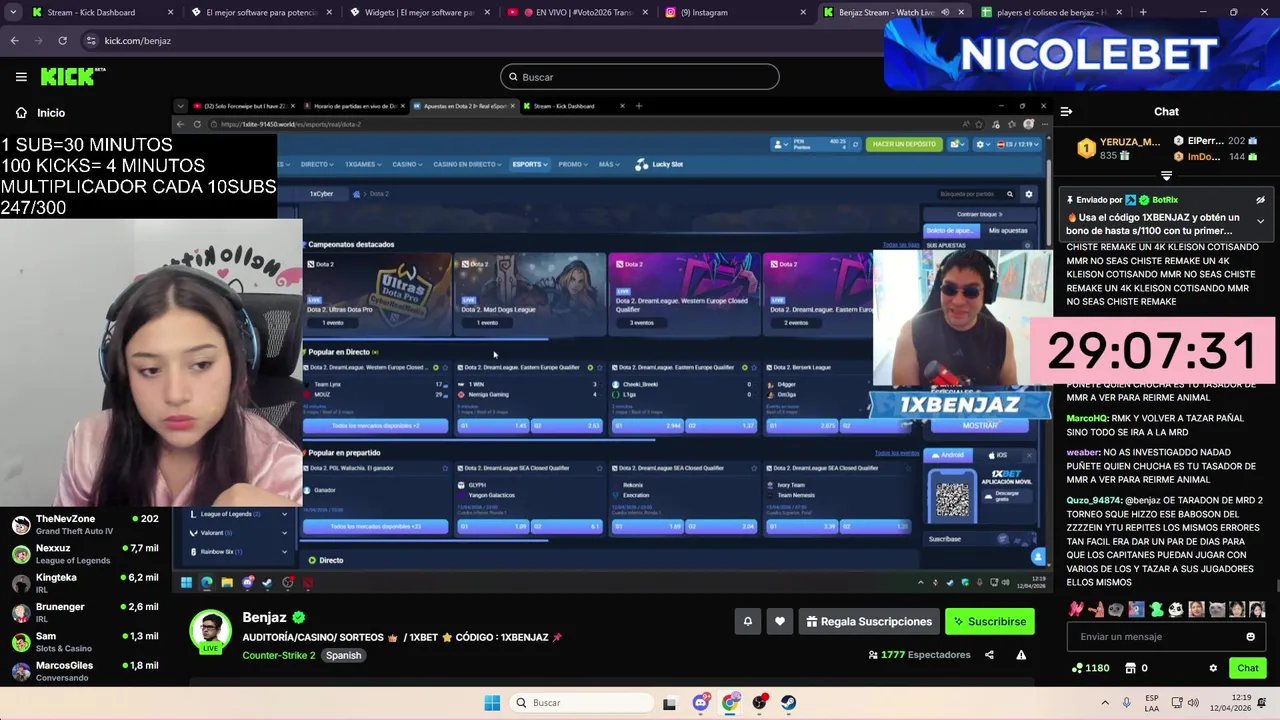1280x720 pixels.
Task: Open Discord from taskbar
Action: [x=700, y=703]
